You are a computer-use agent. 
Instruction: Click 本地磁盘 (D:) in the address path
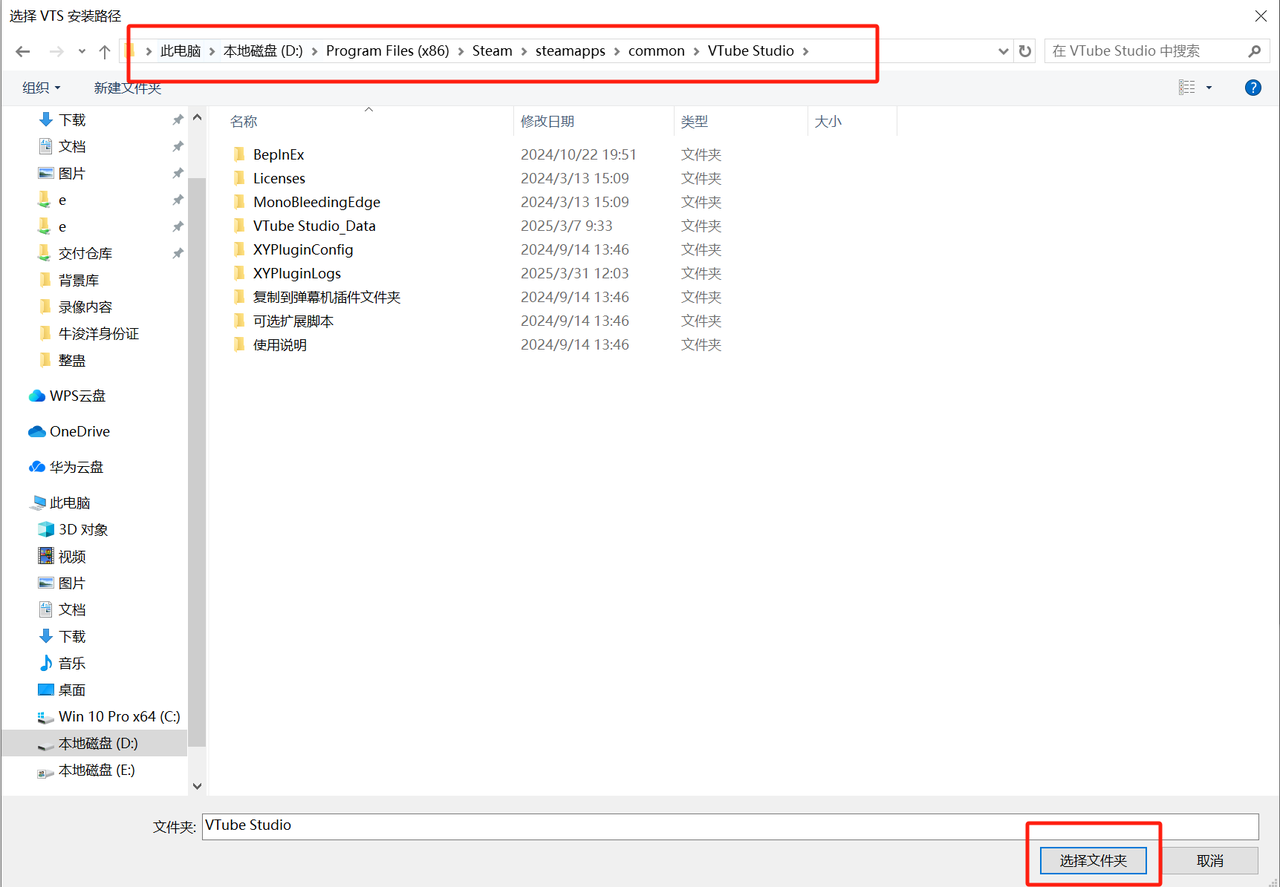point(263,51)
